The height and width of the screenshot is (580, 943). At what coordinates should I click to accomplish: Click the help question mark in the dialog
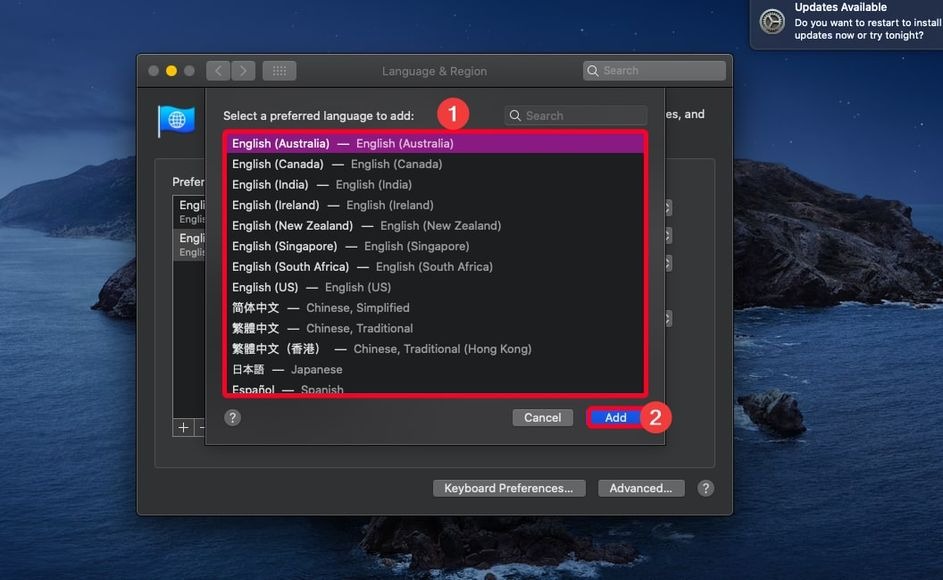point(233,417)
